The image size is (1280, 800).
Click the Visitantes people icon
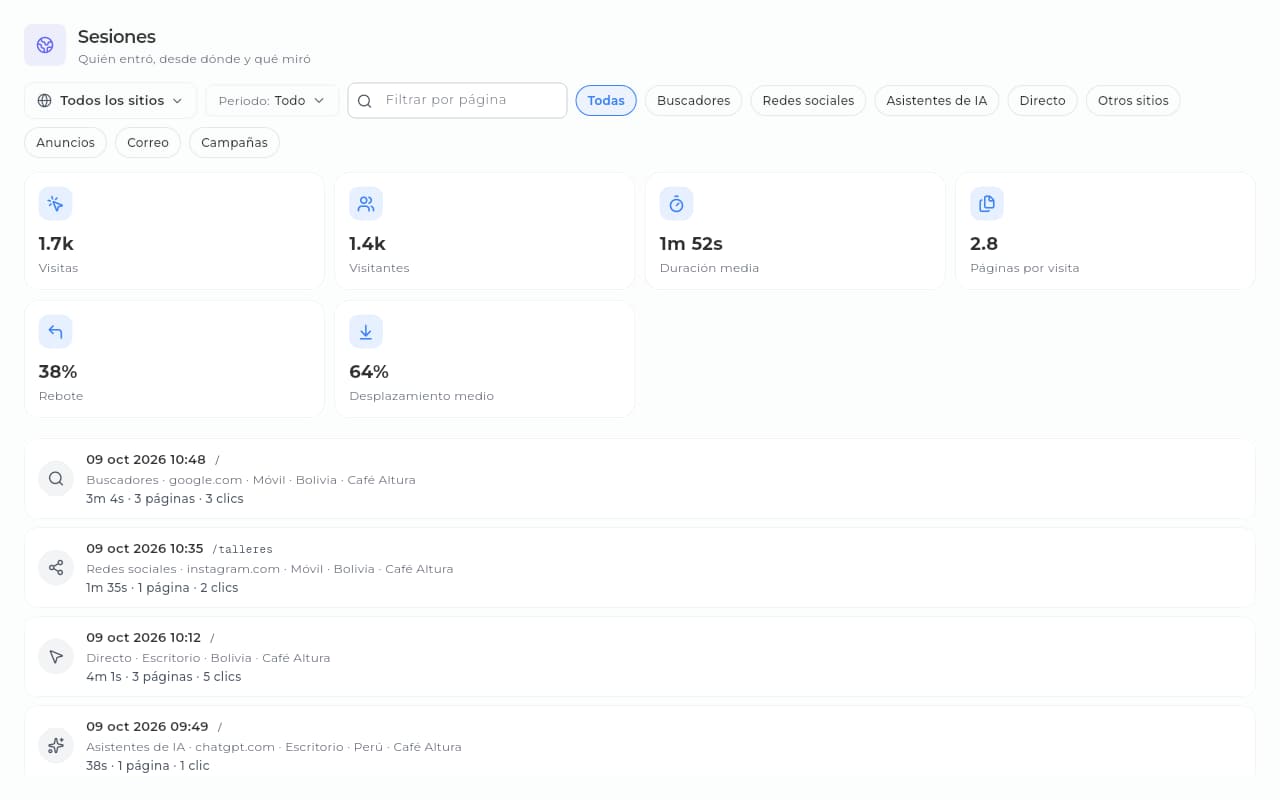pyautogui.click(x=366, y=204)
